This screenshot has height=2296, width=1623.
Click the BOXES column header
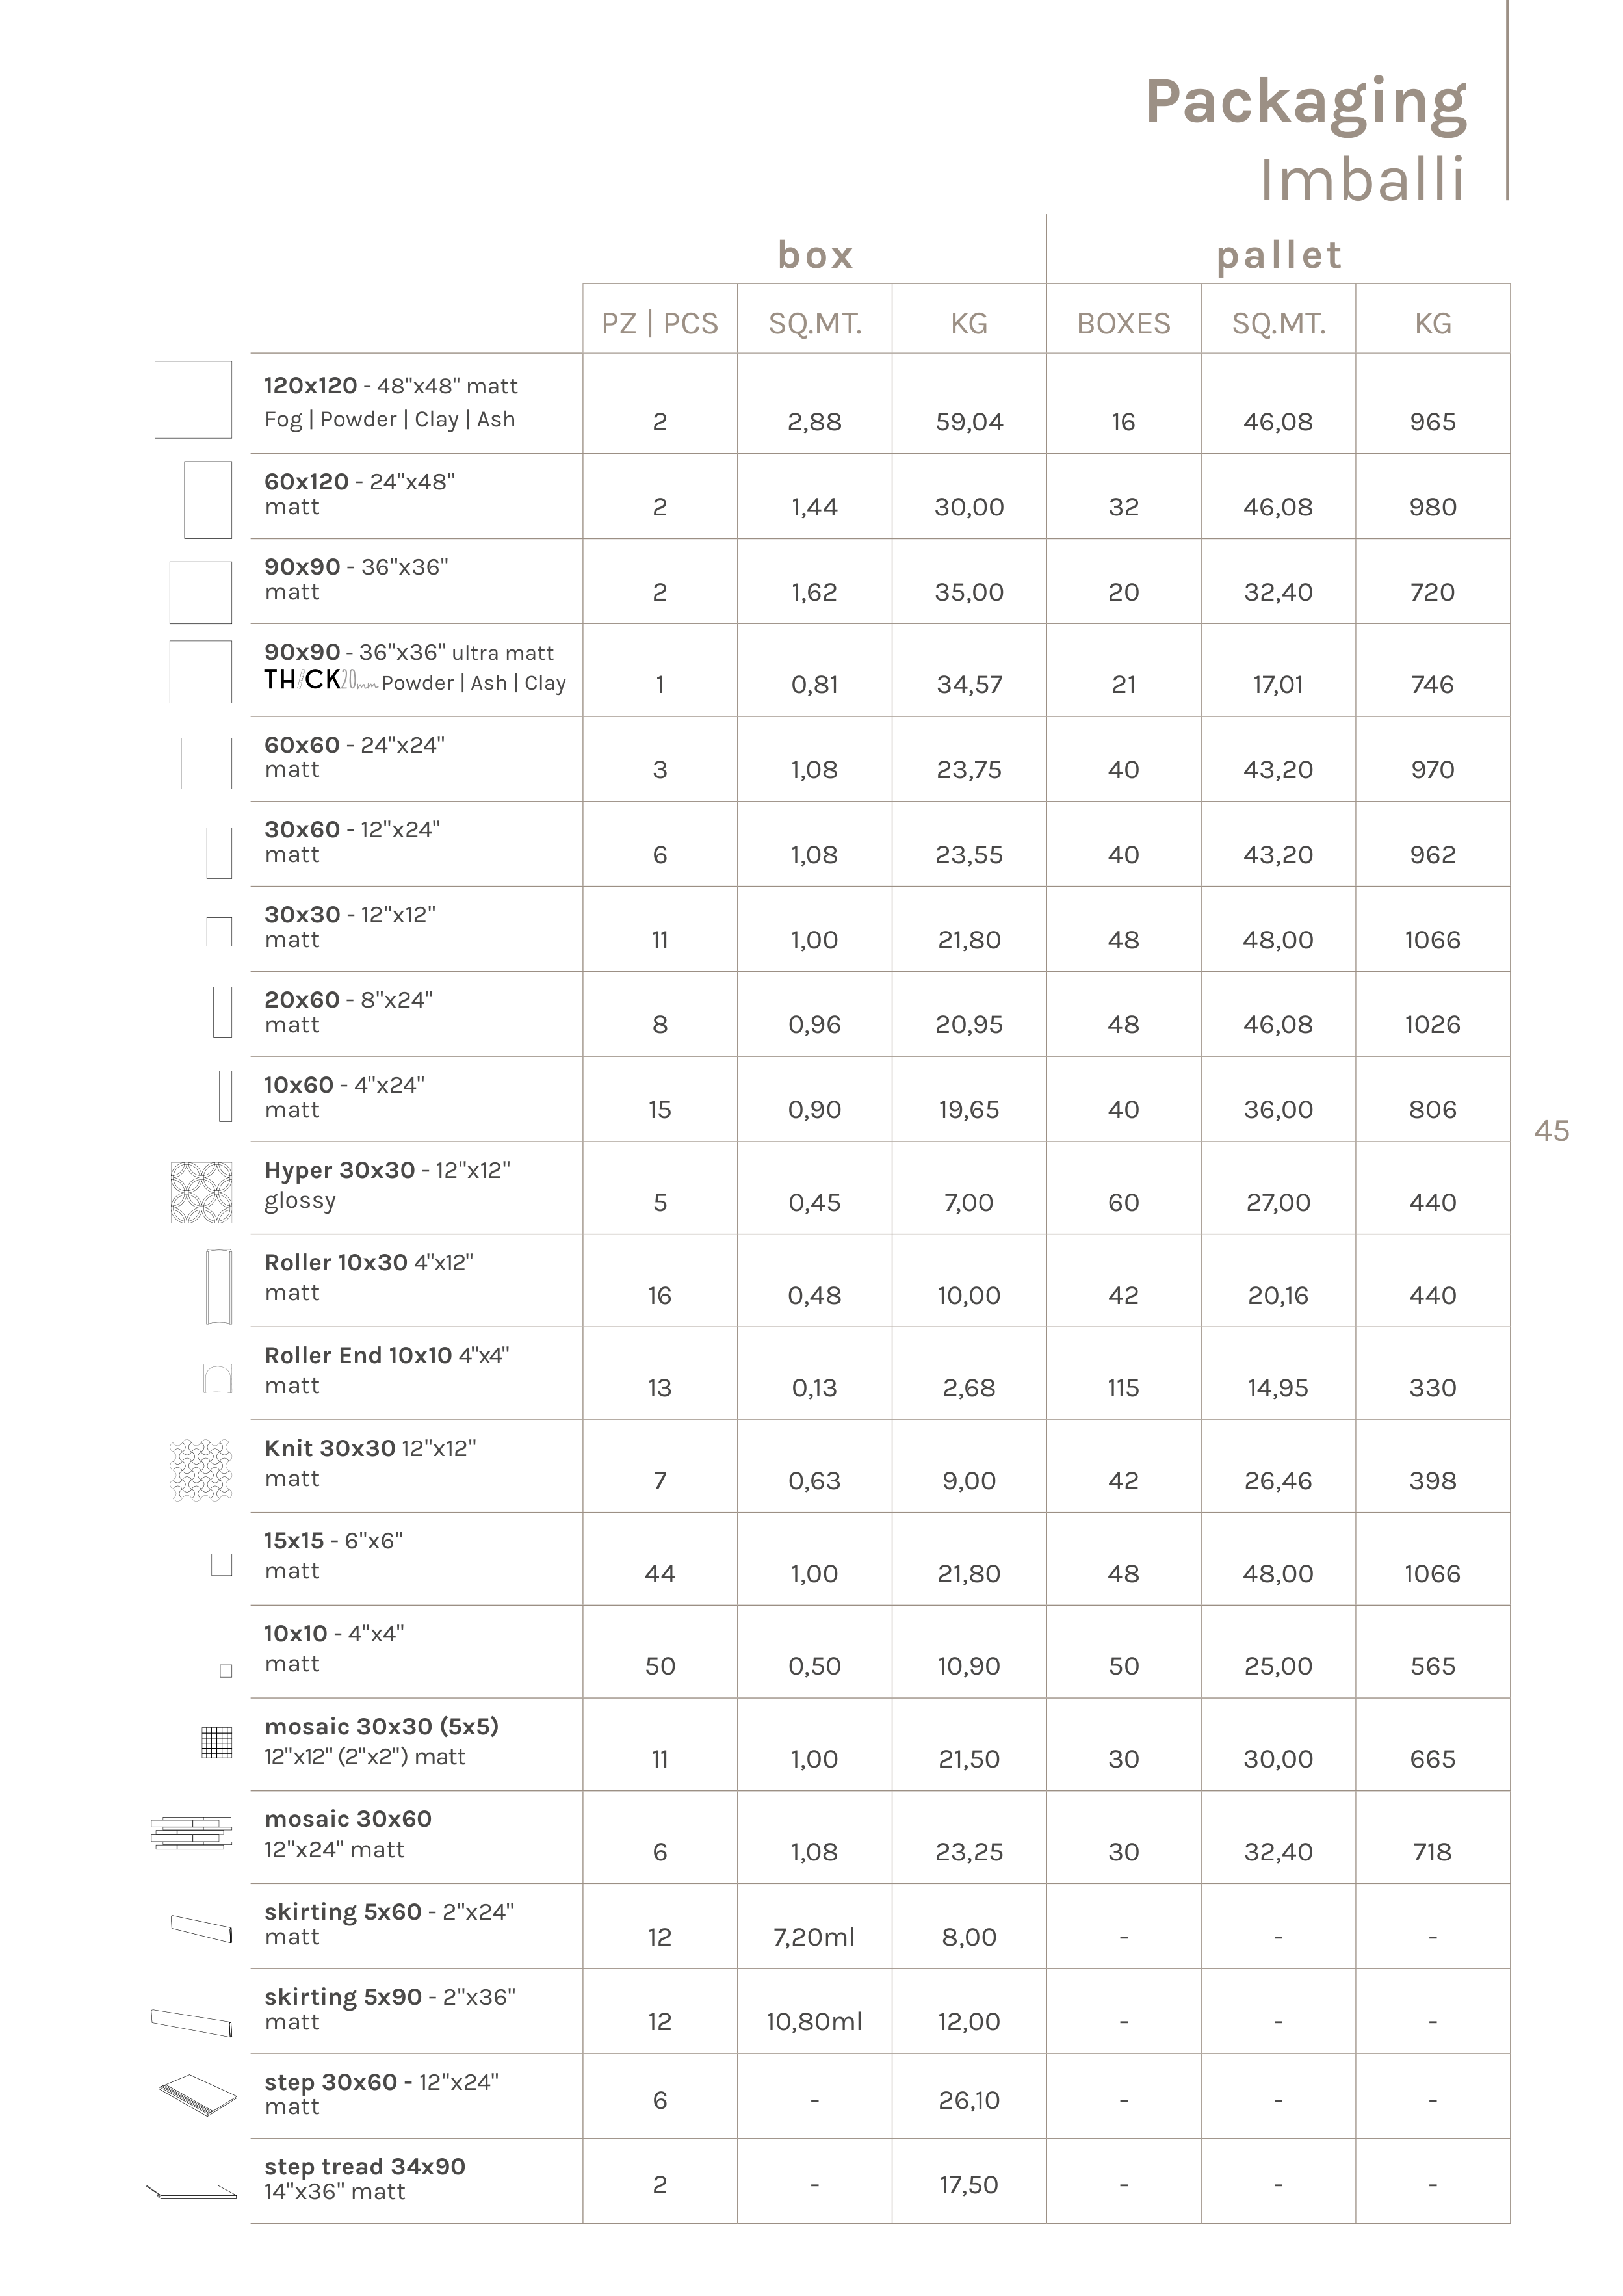(1123, 323)
